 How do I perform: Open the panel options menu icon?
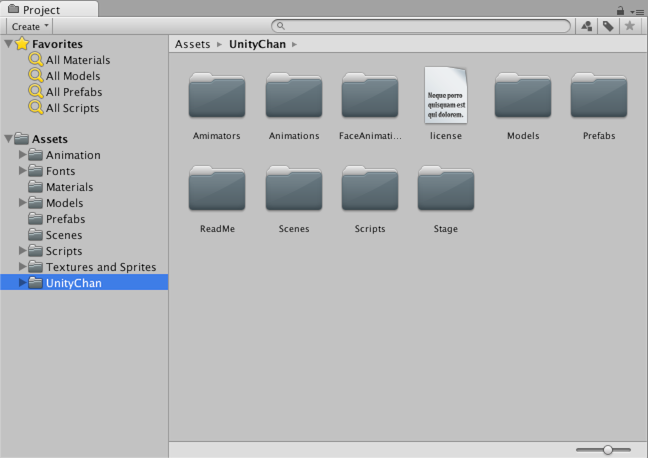click(x=637, y=12)
